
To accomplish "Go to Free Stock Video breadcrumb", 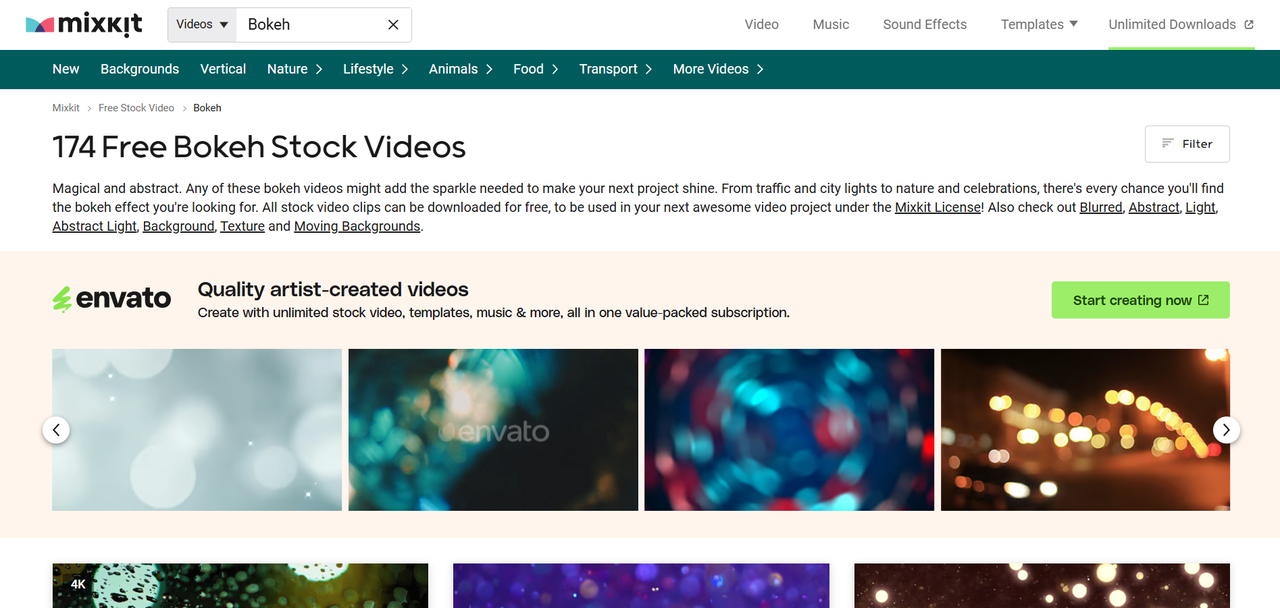I will click(136, 108).
